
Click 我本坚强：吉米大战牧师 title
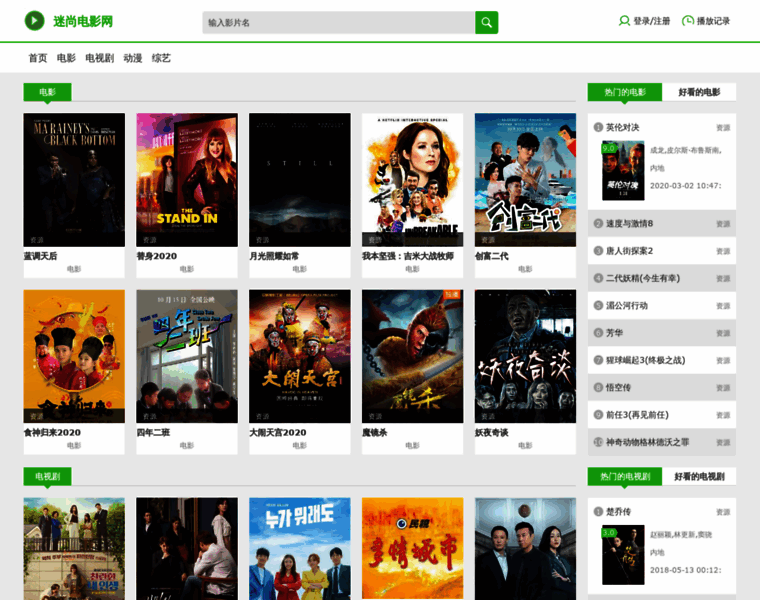[x=408, y=256]
